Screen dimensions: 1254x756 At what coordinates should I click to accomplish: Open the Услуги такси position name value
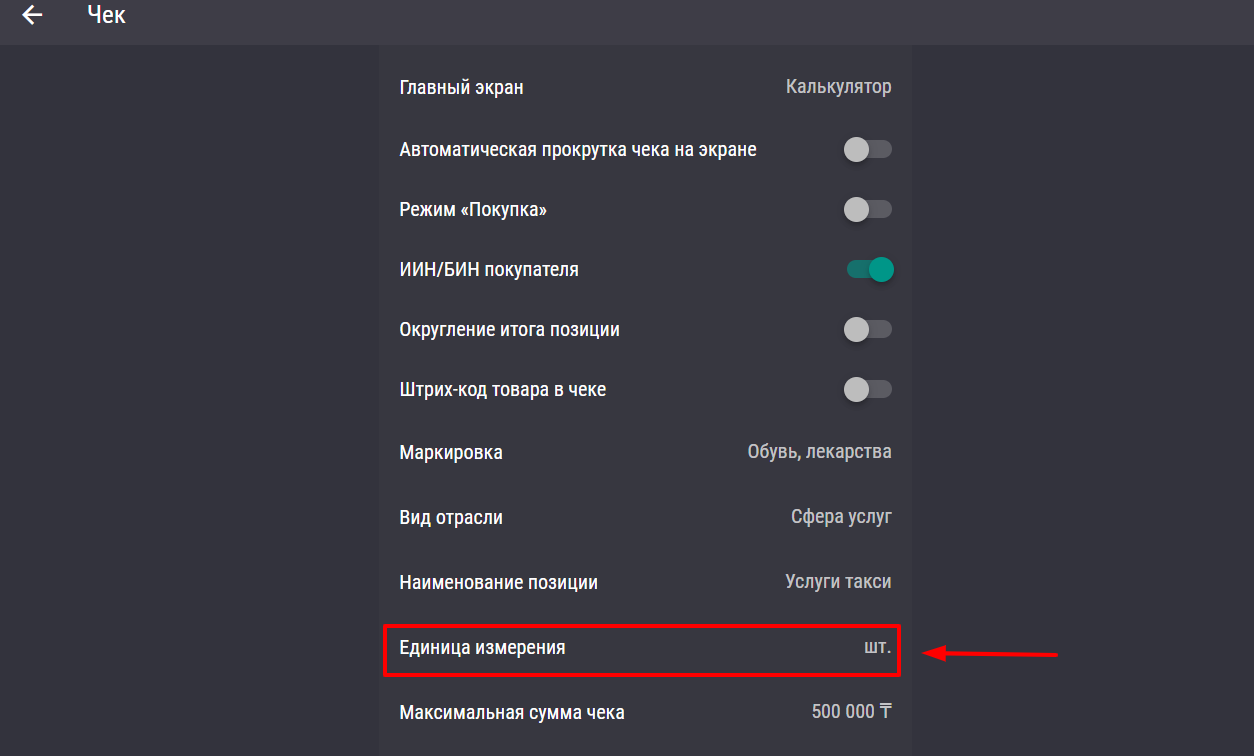[x=838, y=581]
